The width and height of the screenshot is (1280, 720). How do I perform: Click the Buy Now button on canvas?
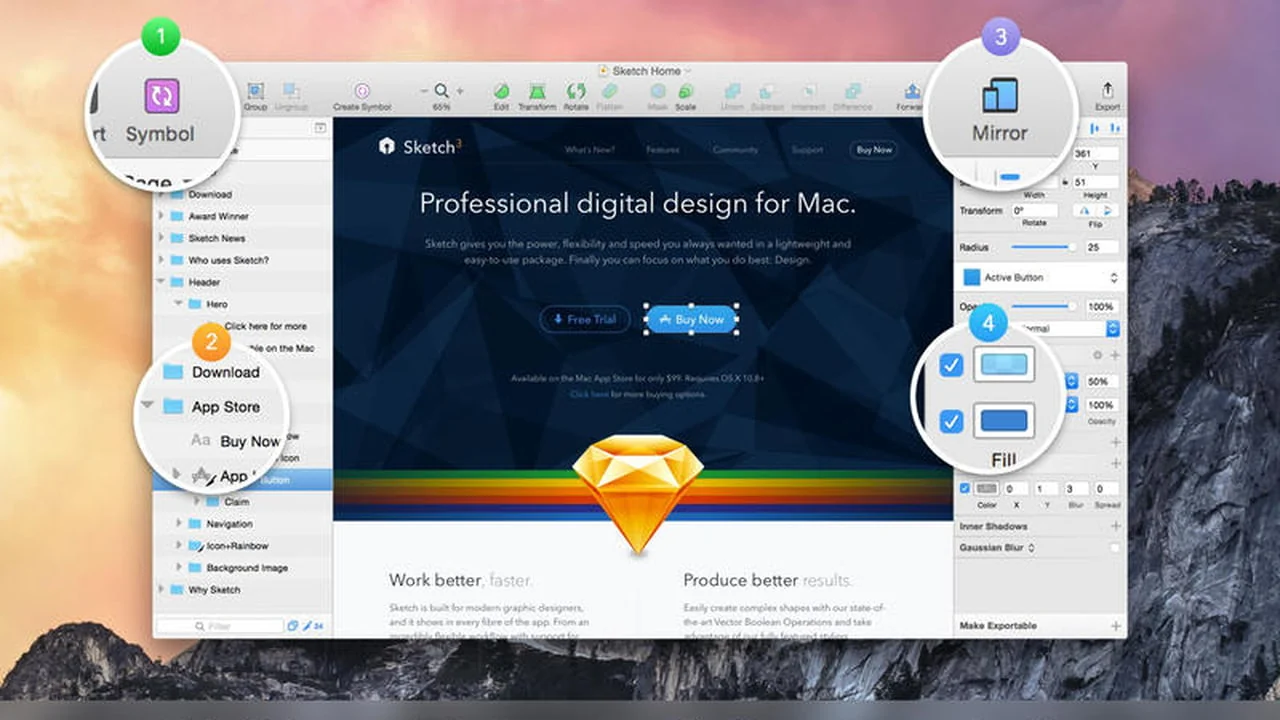pos(692,320)
